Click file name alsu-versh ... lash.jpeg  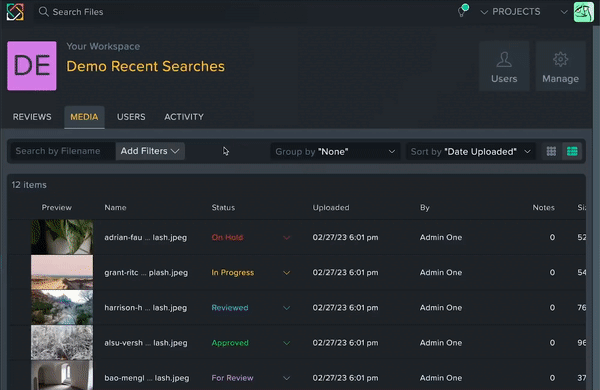(146, 343)
